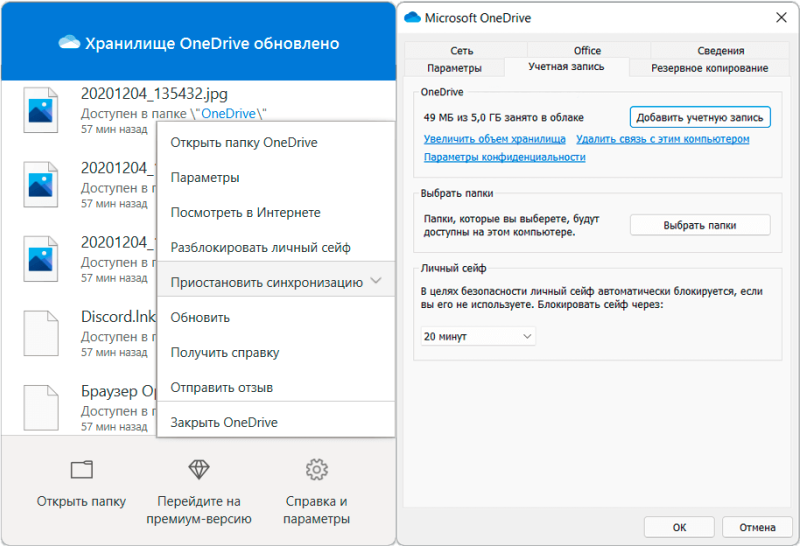Viewport: 800px width, 546px height.
Task: Click the Отмена button
Action: 757,527
